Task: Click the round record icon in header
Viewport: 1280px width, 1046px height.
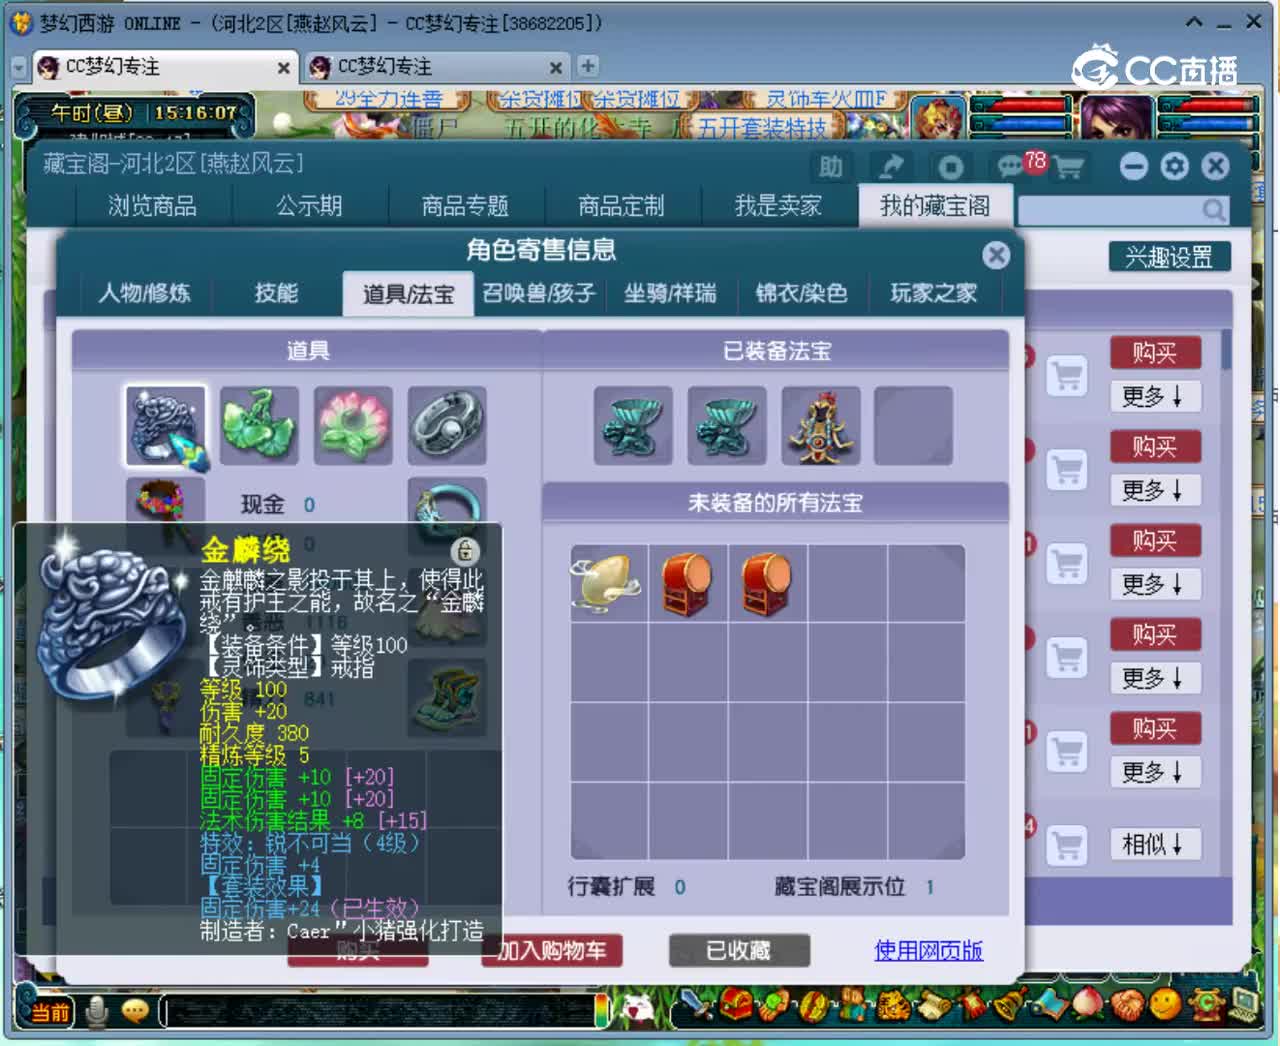Action: (950, 167)
